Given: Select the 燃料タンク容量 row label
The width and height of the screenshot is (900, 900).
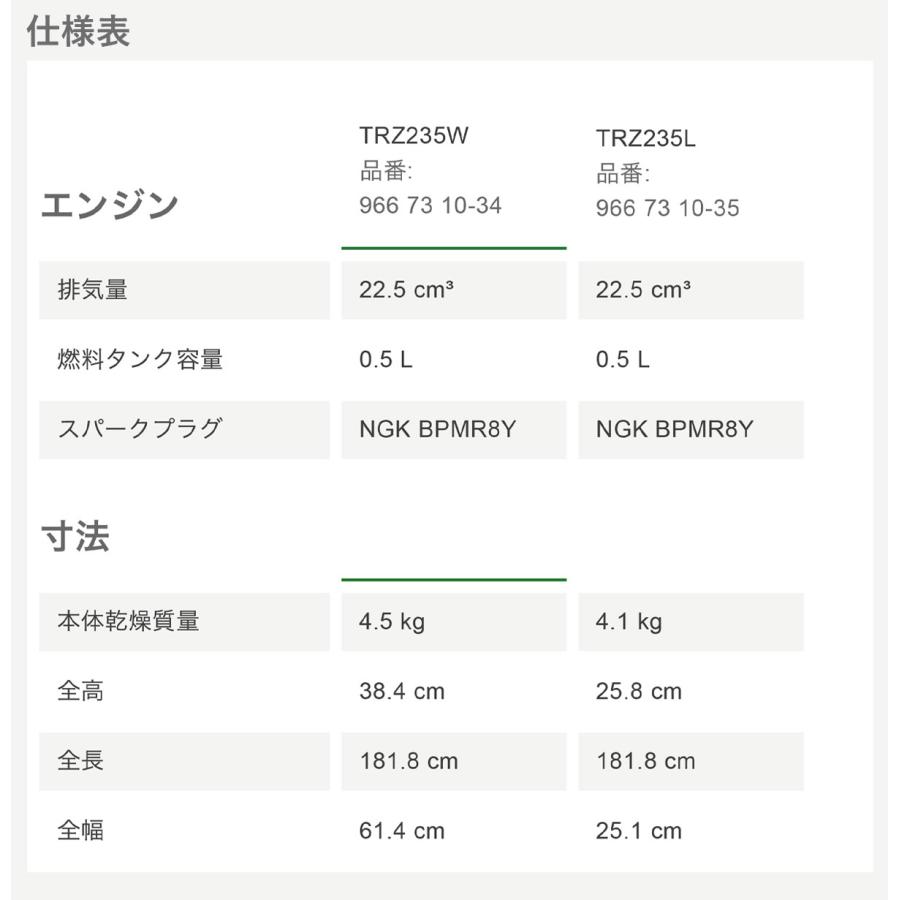Looking at the screenshot, I should click(140, 360).
